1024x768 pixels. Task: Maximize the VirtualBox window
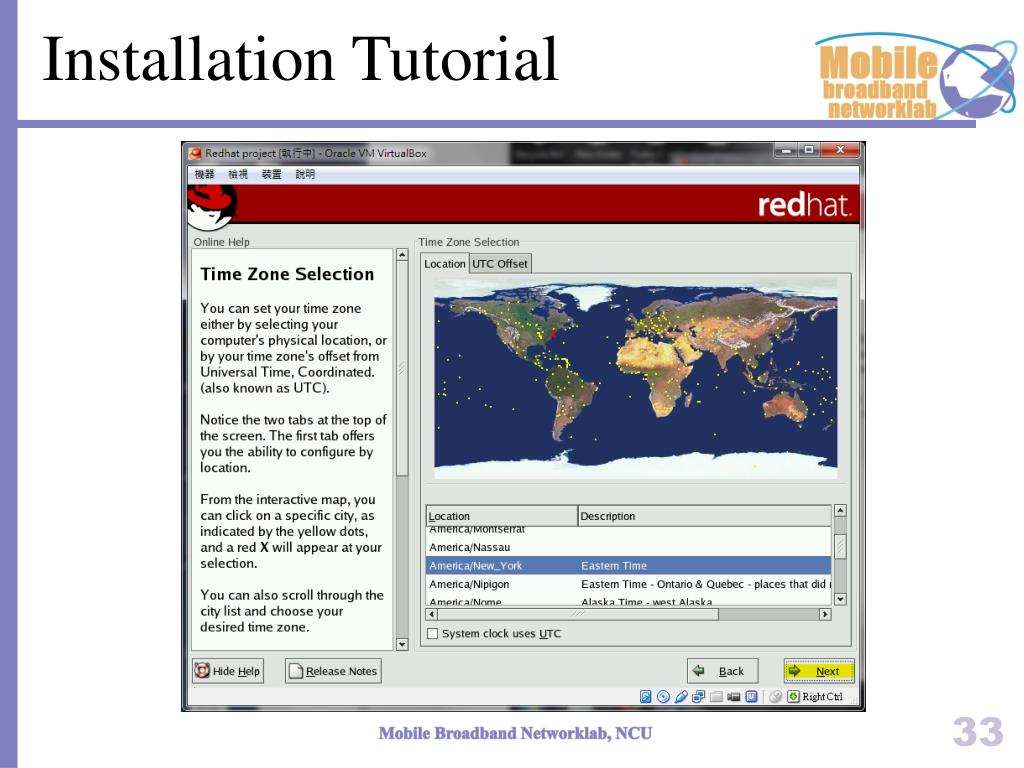(809, 150)
